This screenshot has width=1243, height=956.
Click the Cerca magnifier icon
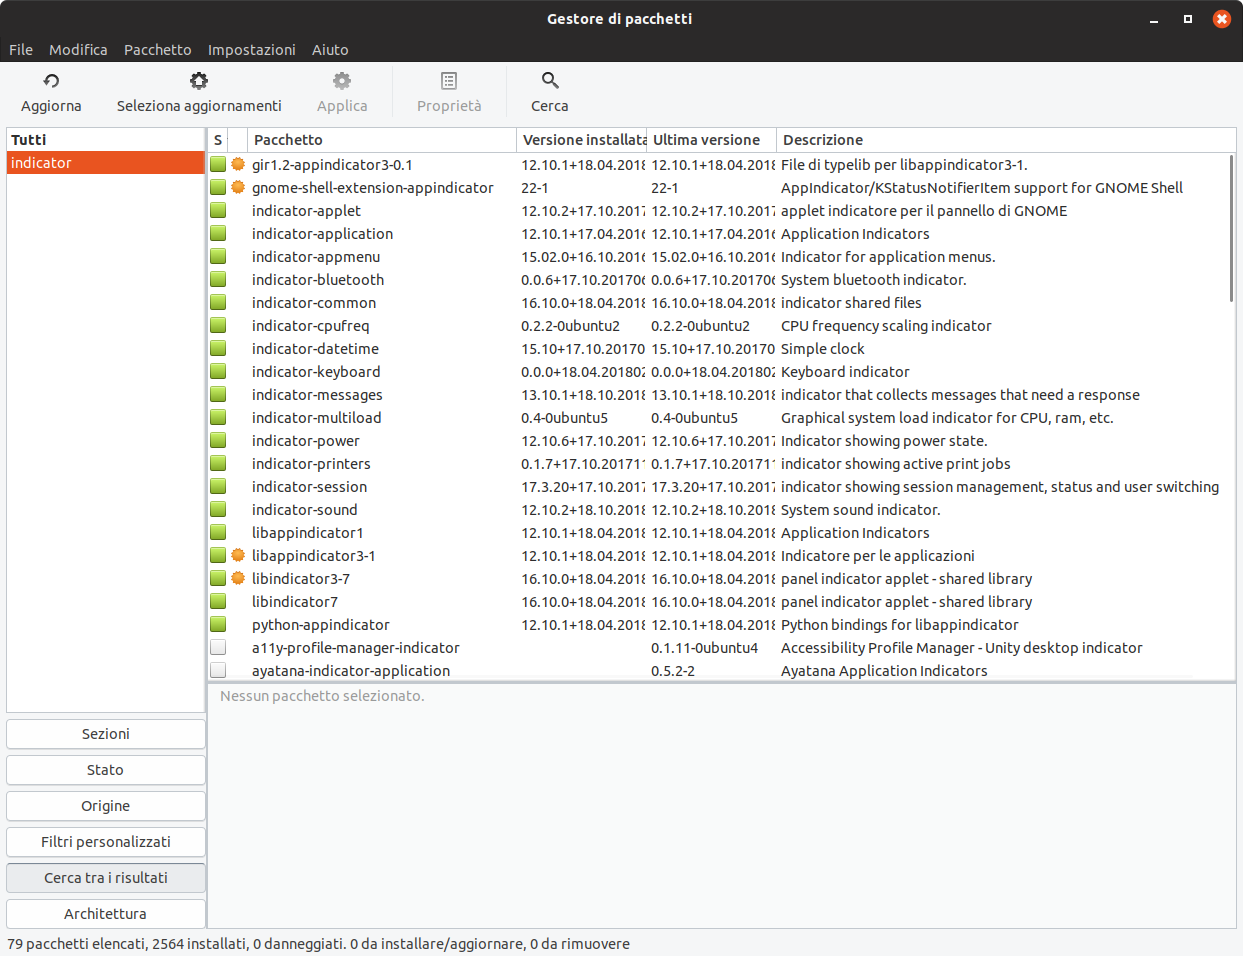pyautogui.click(x=549, y=80)
